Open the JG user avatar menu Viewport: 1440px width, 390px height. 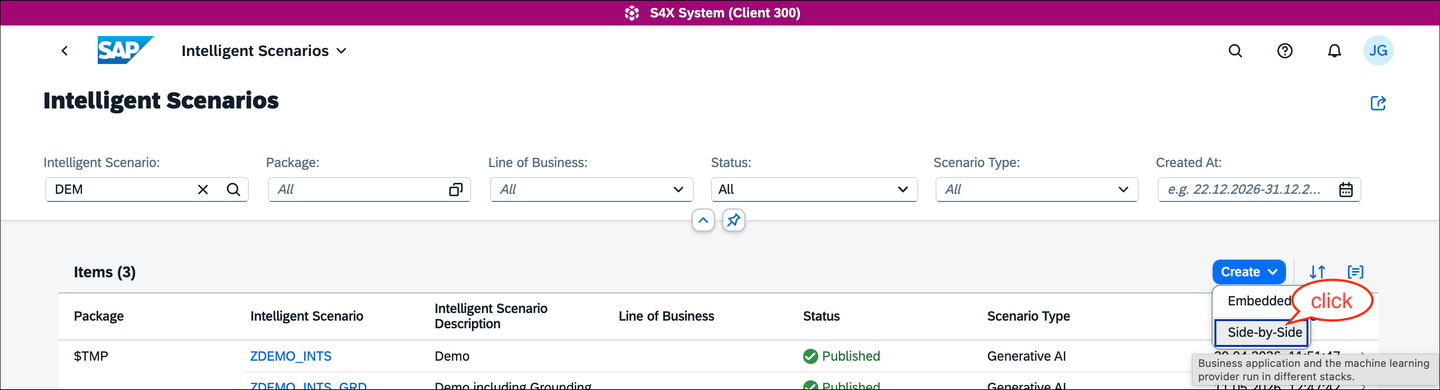(1378, 51)
